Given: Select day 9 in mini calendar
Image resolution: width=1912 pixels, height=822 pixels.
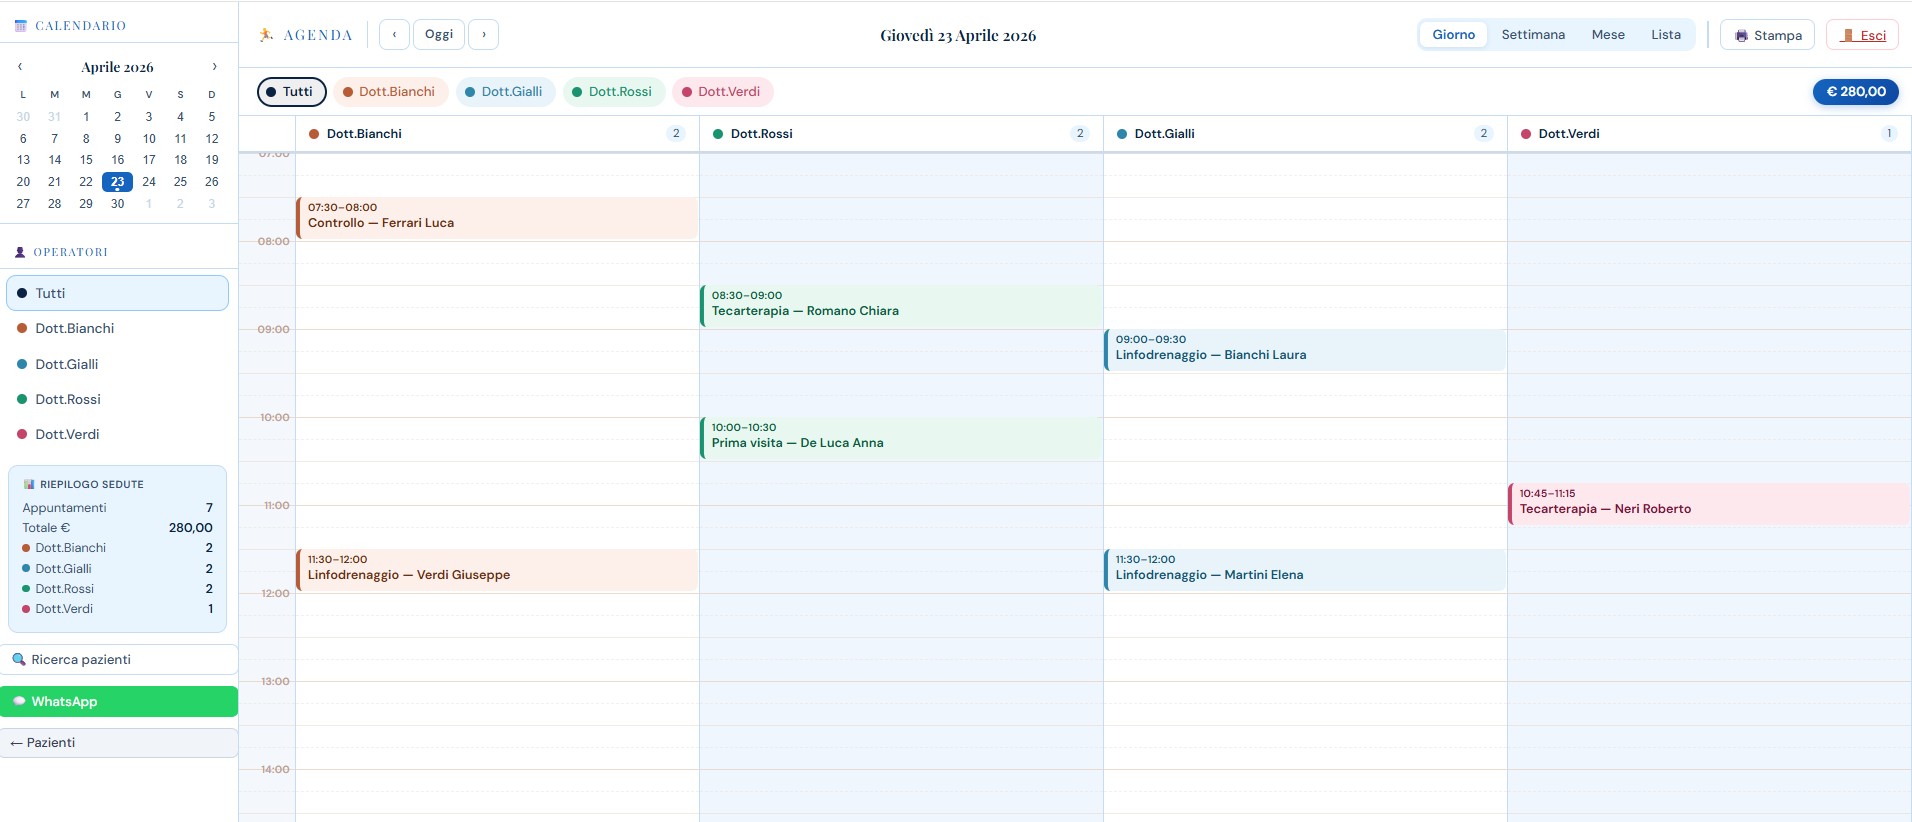Looking at the screenshot, I should click(117, 139).
